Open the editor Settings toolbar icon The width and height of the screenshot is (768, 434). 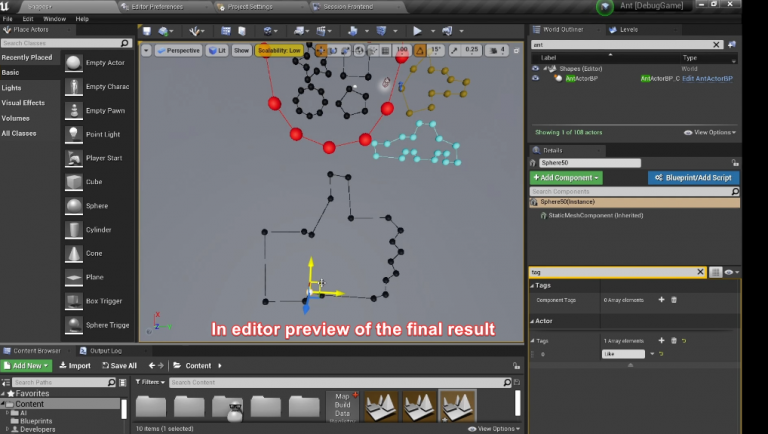[x=267, y=31]
